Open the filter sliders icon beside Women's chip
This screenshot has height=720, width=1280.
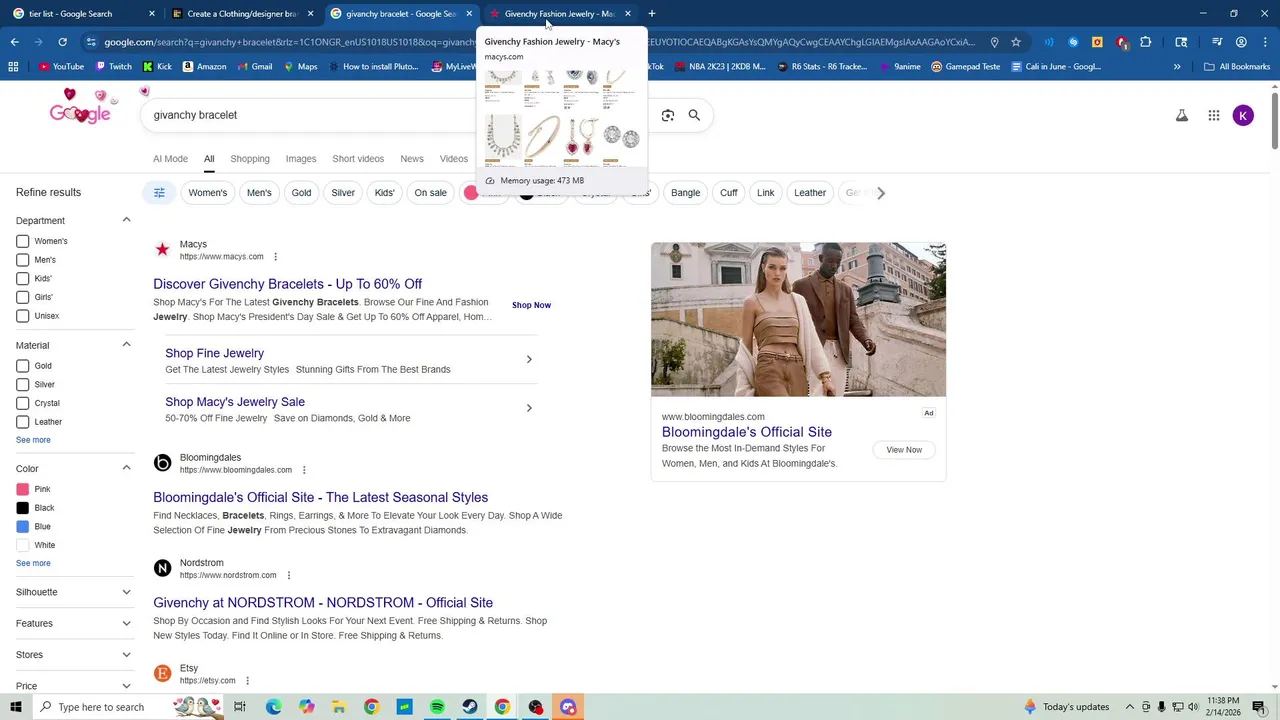pyautogui.click(x=159, y=193)
